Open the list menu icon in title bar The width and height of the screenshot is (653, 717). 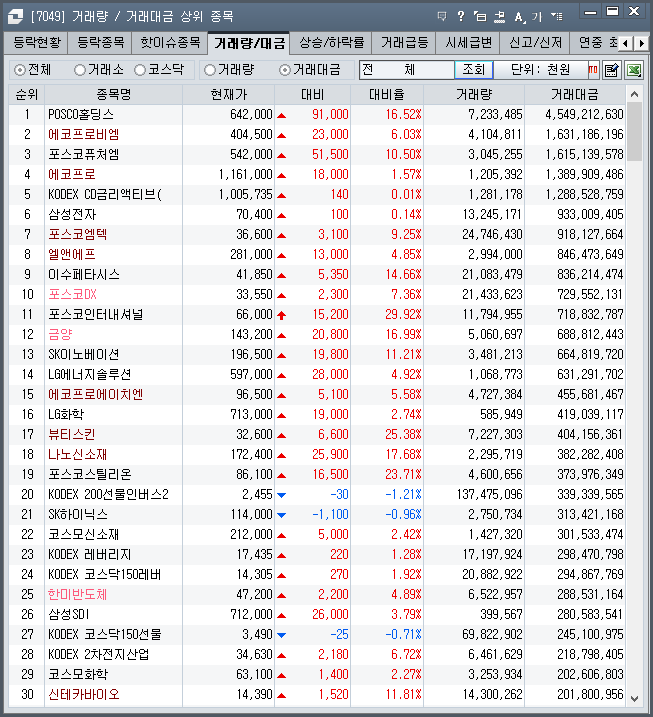pyautogui.click(x=557, y=16)
